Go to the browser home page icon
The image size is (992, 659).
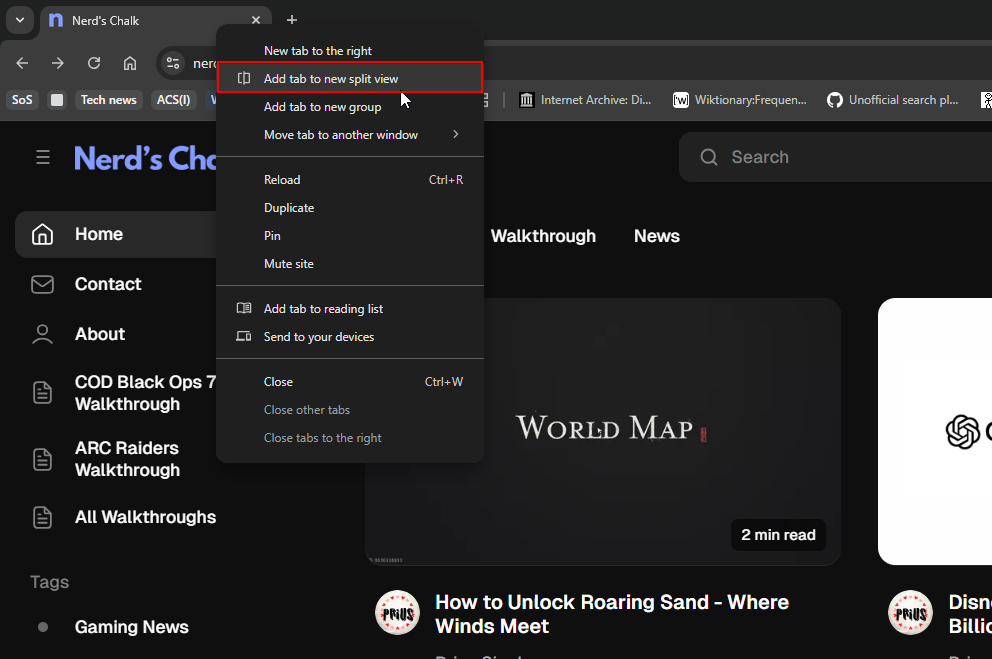[x=130, y=63]
